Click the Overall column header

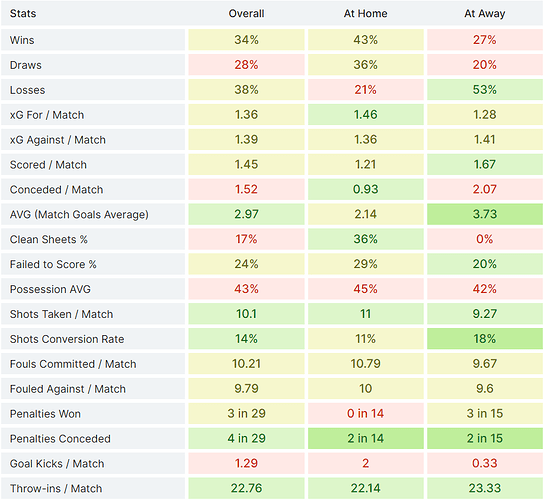click(x=246, y=14)
